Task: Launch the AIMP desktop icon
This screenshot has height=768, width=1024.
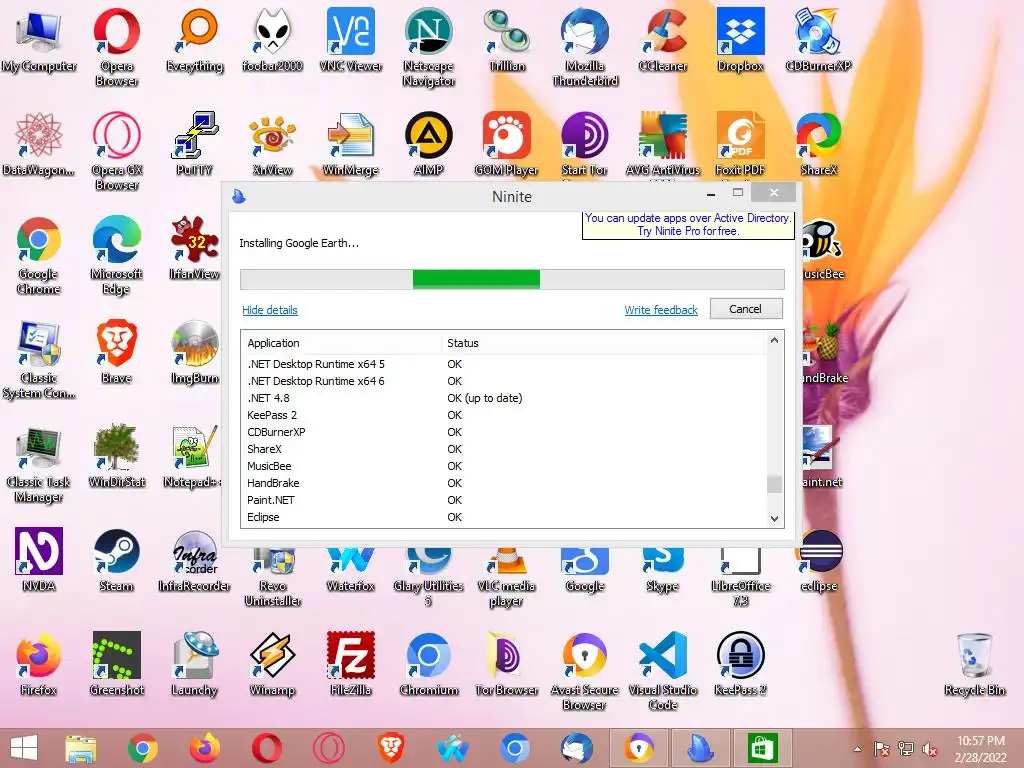Action: (x=428, y=144)
